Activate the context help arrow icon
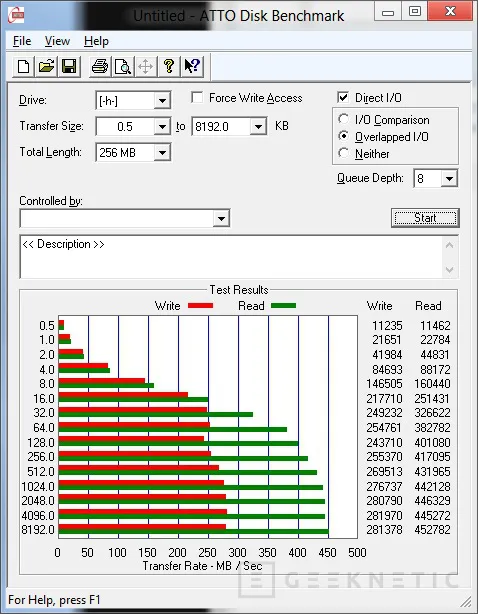The height and width of the screenshot is (614, 478). (x=192, y=66)
